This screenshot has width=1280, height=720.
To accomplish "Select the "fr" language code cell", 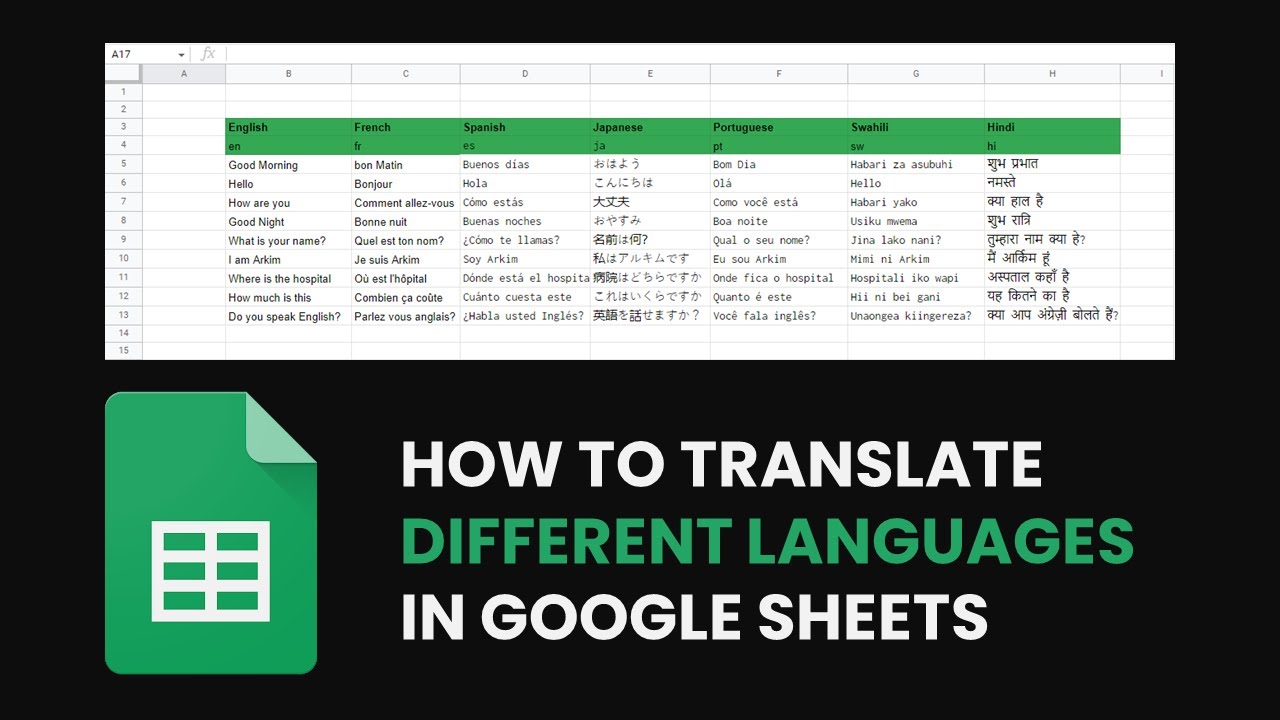I will coord(406,146).
